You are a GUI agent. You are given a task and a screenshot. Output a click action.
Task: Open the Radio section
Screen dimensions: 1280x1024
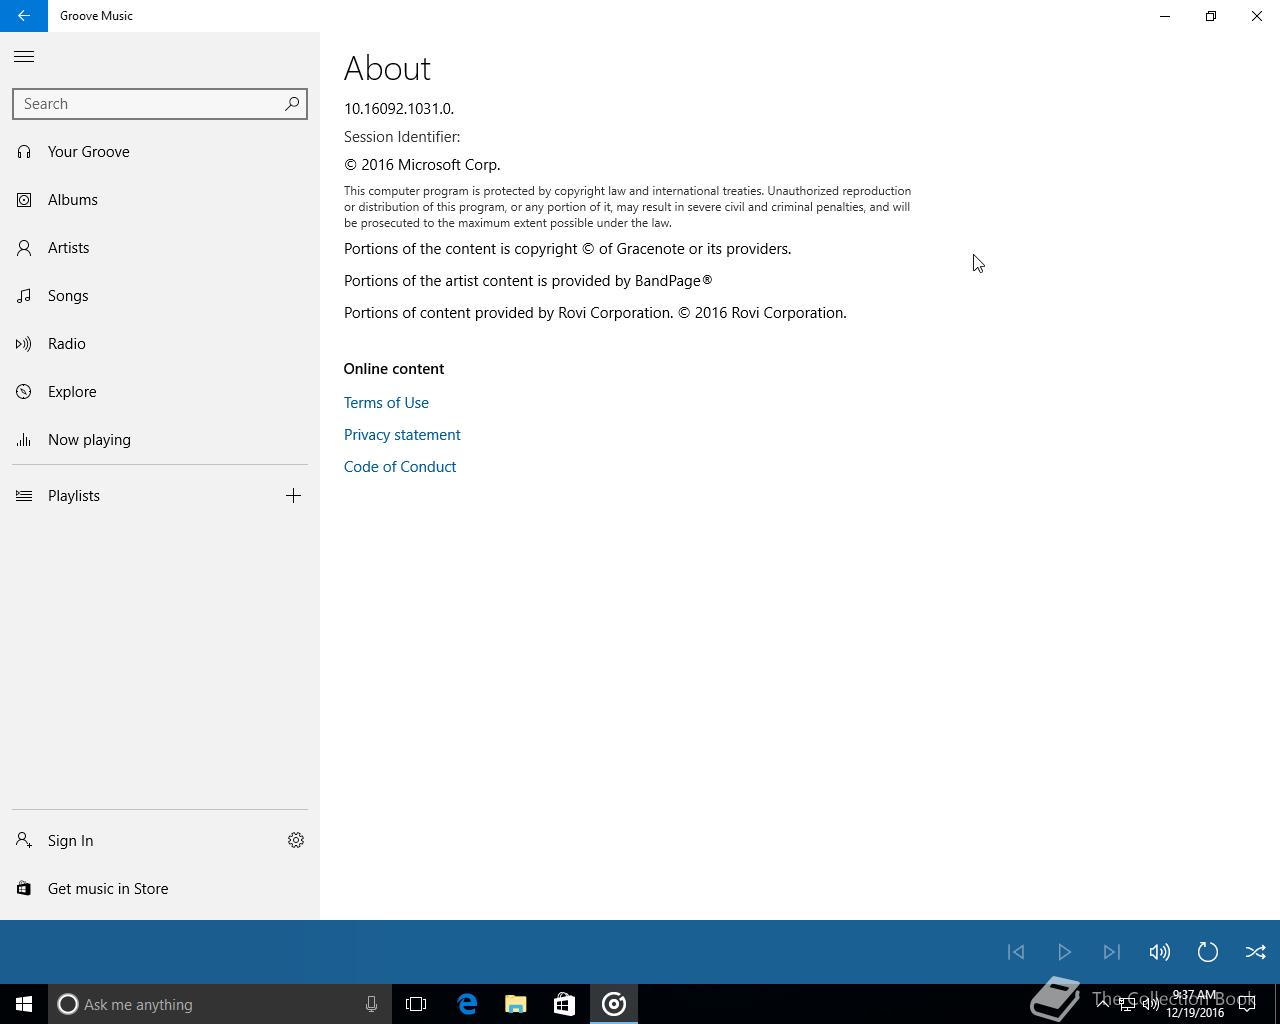coord(160,344)
